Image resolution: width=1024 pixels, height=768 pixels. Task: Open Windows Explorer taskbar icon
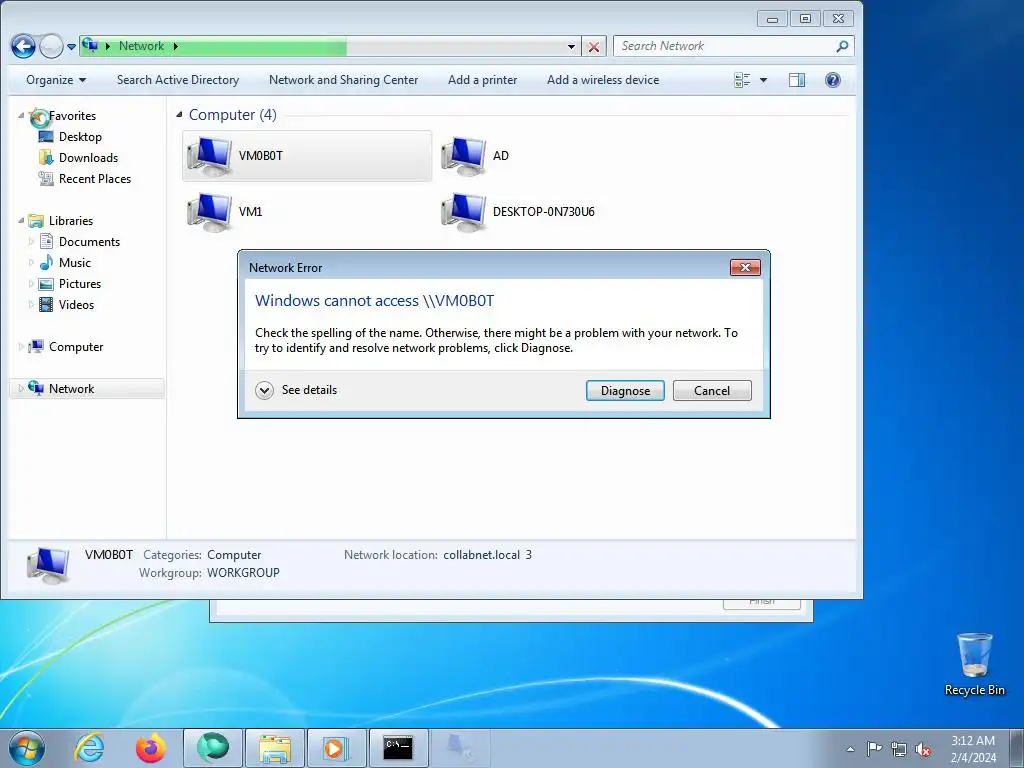275,748
